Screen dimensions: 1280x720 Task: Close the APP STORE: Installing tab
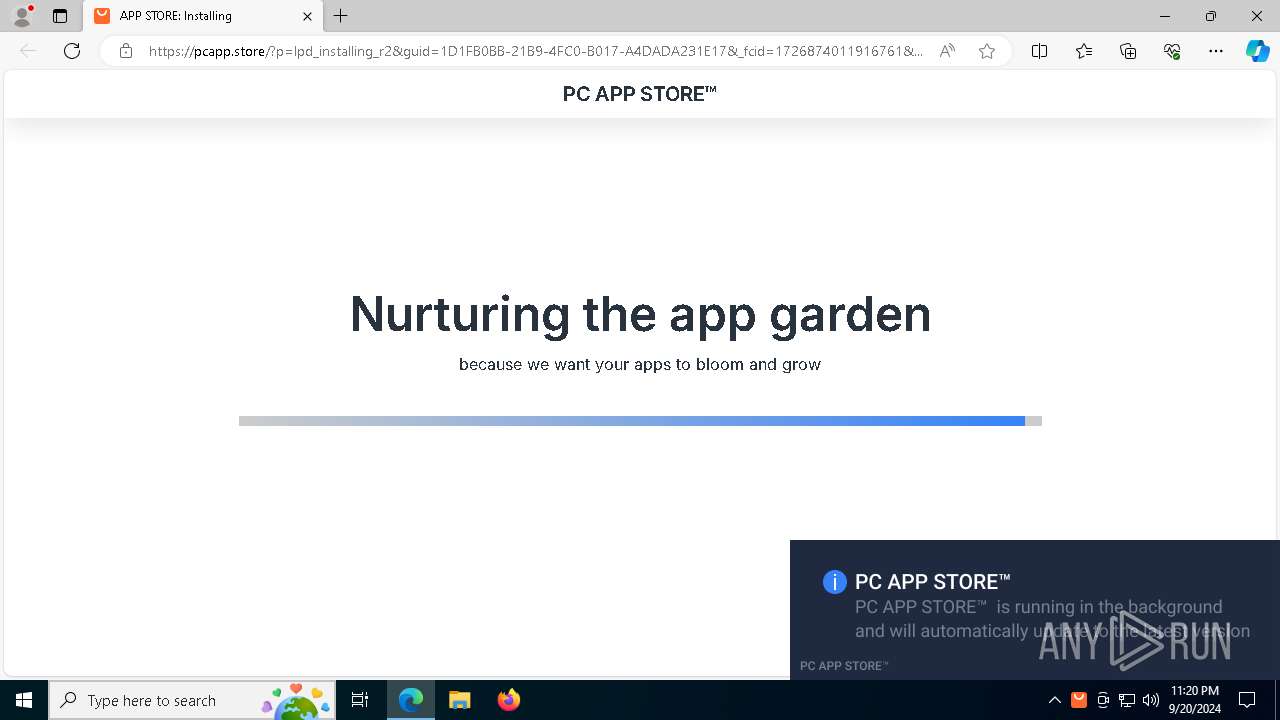[307, 16]
